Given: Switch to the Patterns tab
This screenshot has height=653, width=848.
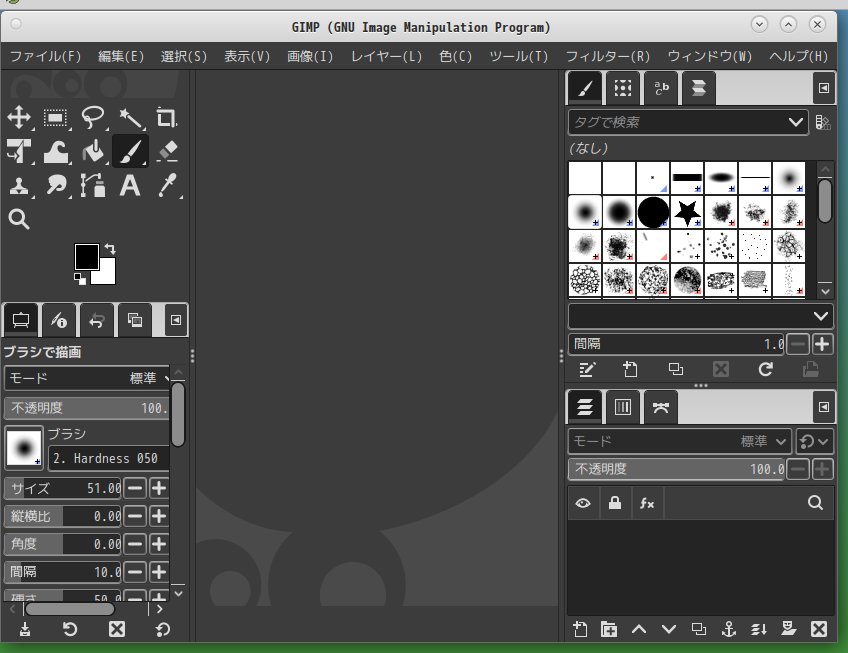Looking at the screenshot, I should (623, 88).
